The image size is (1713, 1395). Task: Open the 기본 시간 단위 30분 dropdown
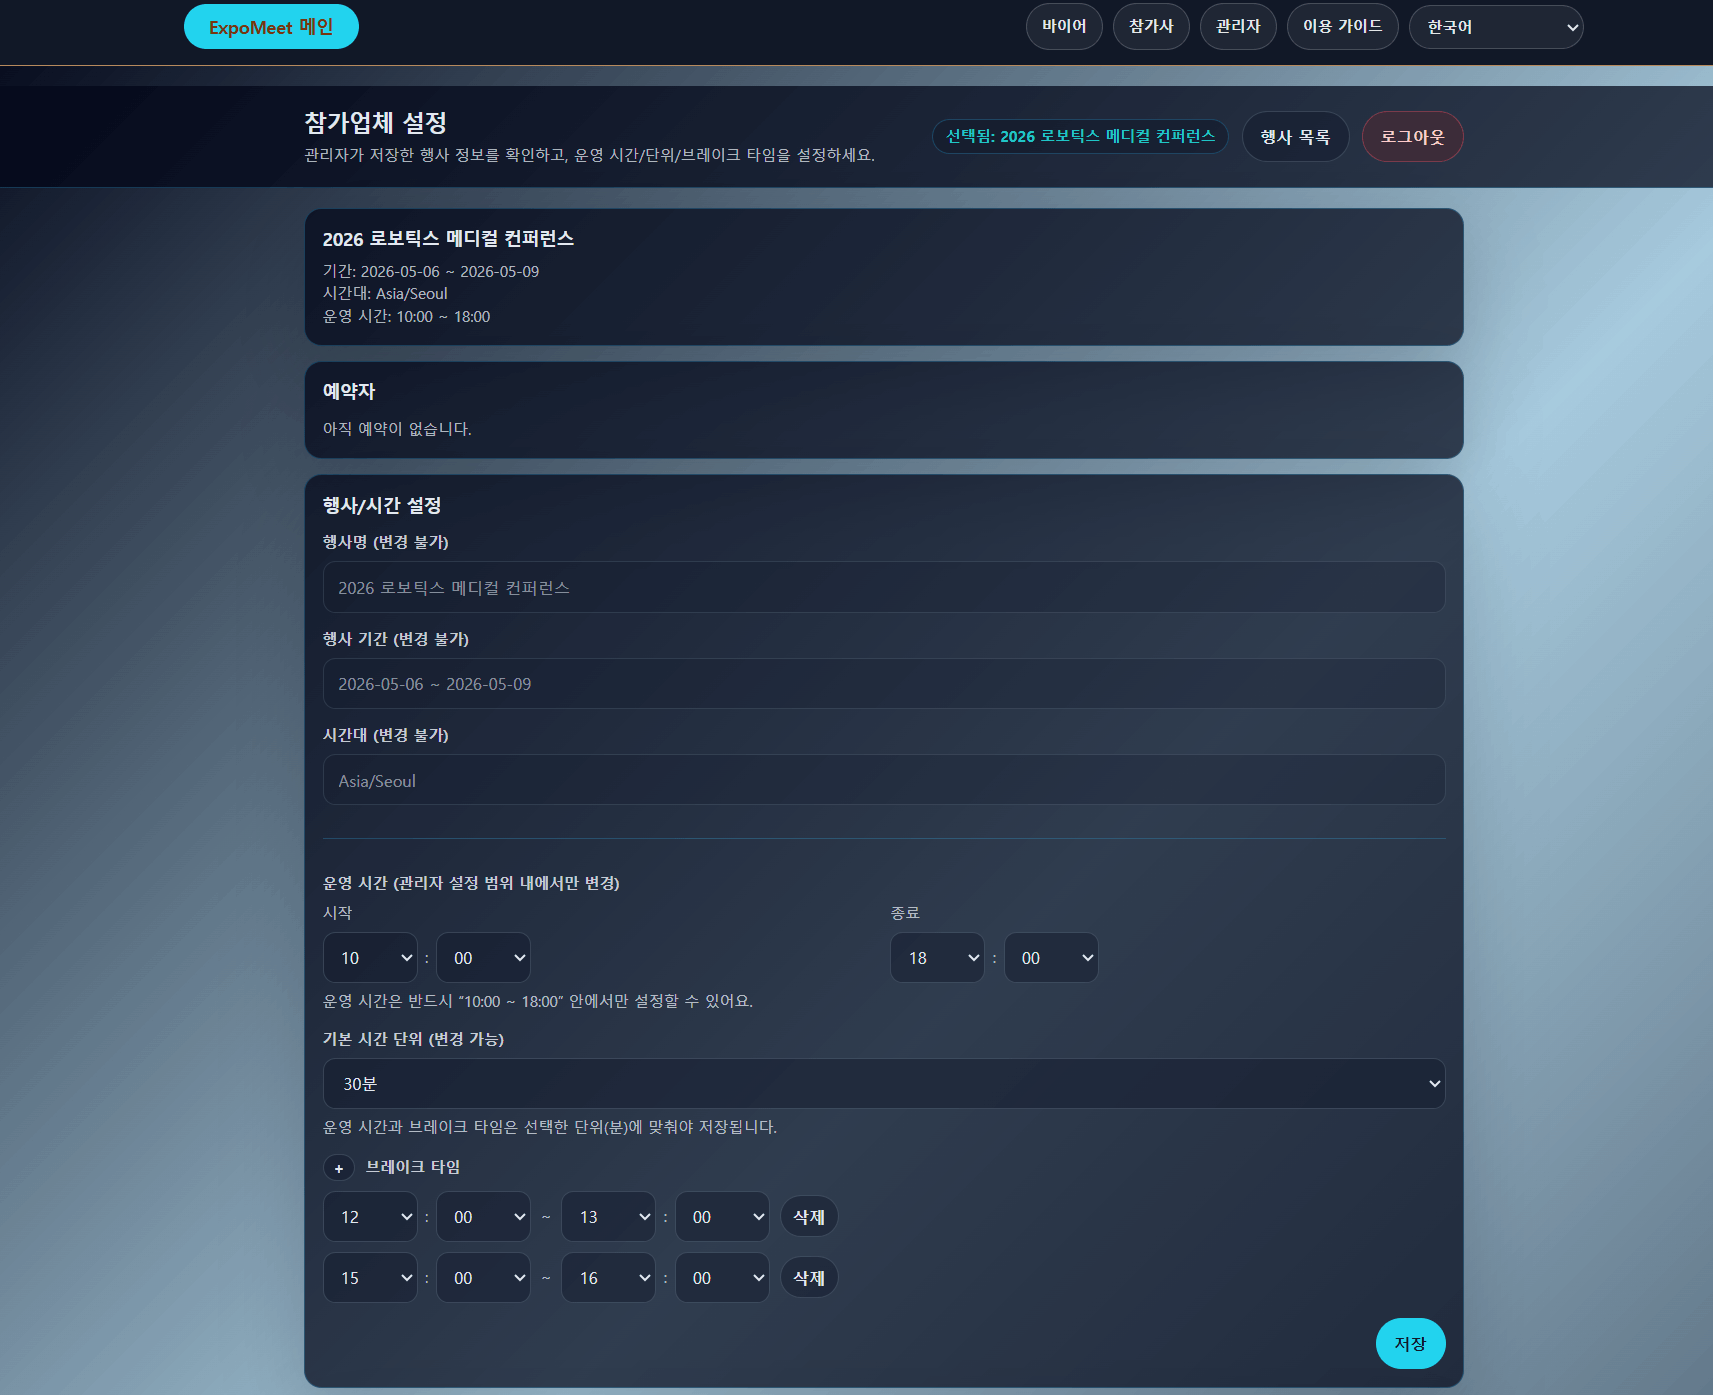pos(882,1083)
